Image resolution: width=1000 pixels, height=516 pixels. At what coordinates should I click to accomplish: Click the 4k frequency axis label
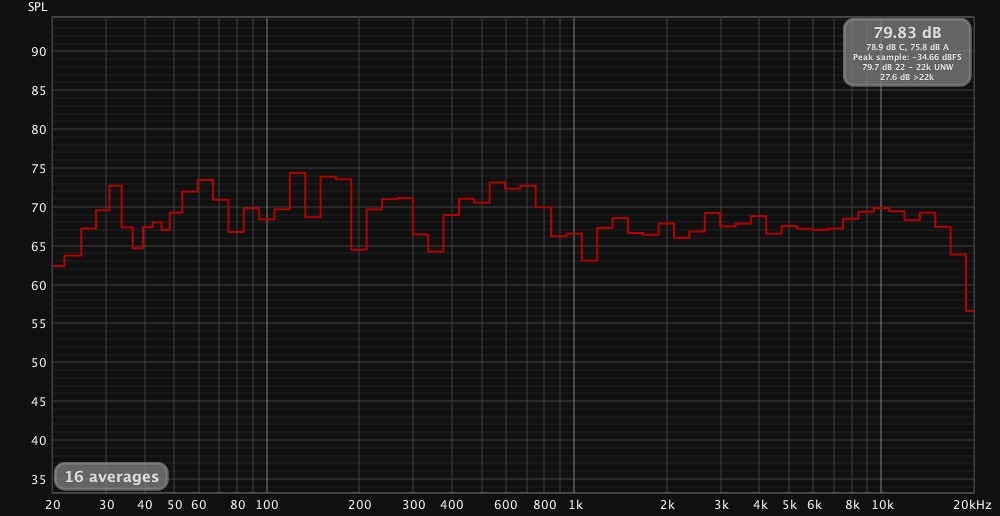point(759,505)
